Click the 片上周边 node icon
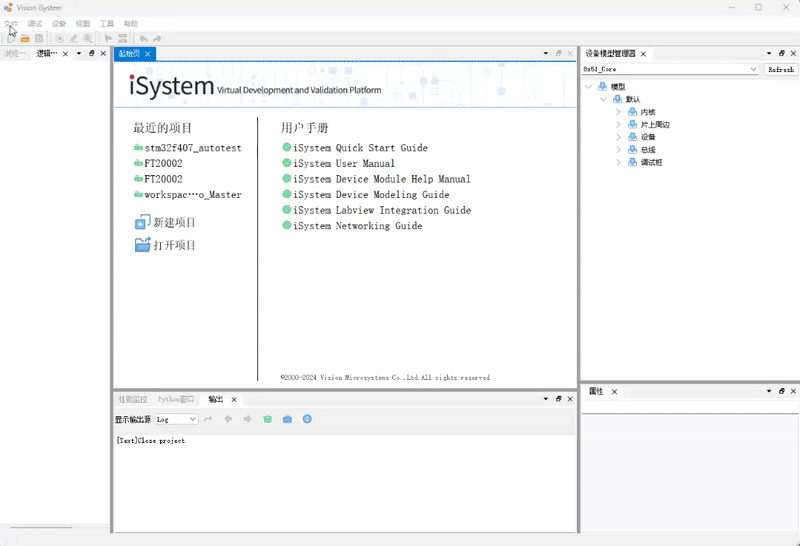Screen dimensions: 800x546 pos(633,125)
